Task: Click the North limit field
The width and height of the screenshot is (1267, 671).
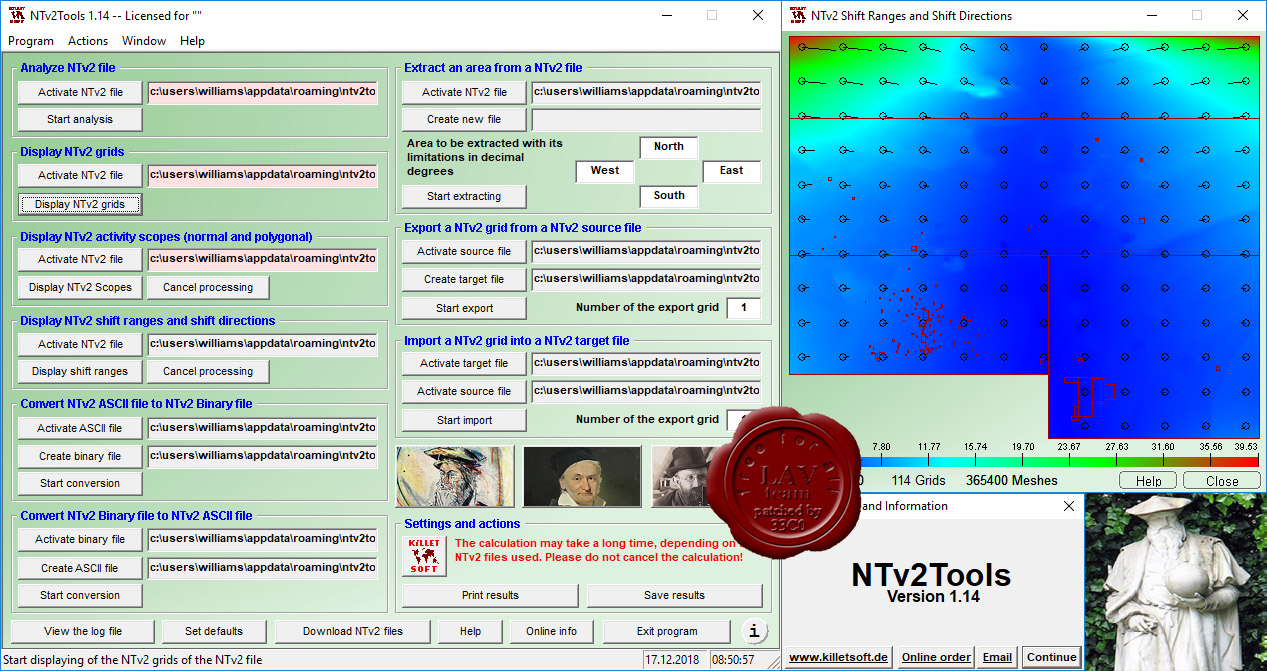Action: [x=668, y=147]
